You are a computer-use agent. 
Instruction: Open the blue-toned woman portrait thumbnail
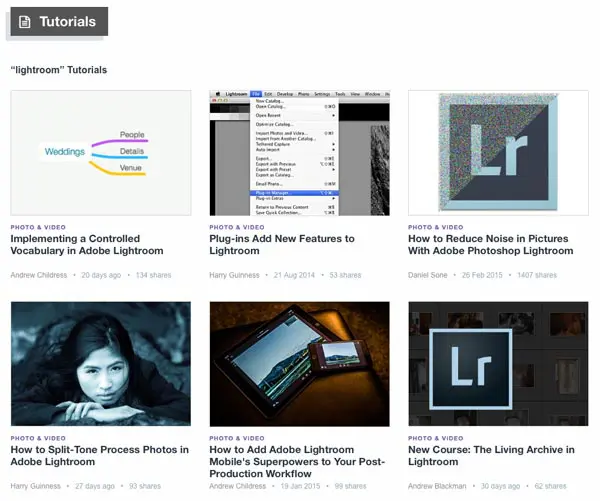coord(101,364)
